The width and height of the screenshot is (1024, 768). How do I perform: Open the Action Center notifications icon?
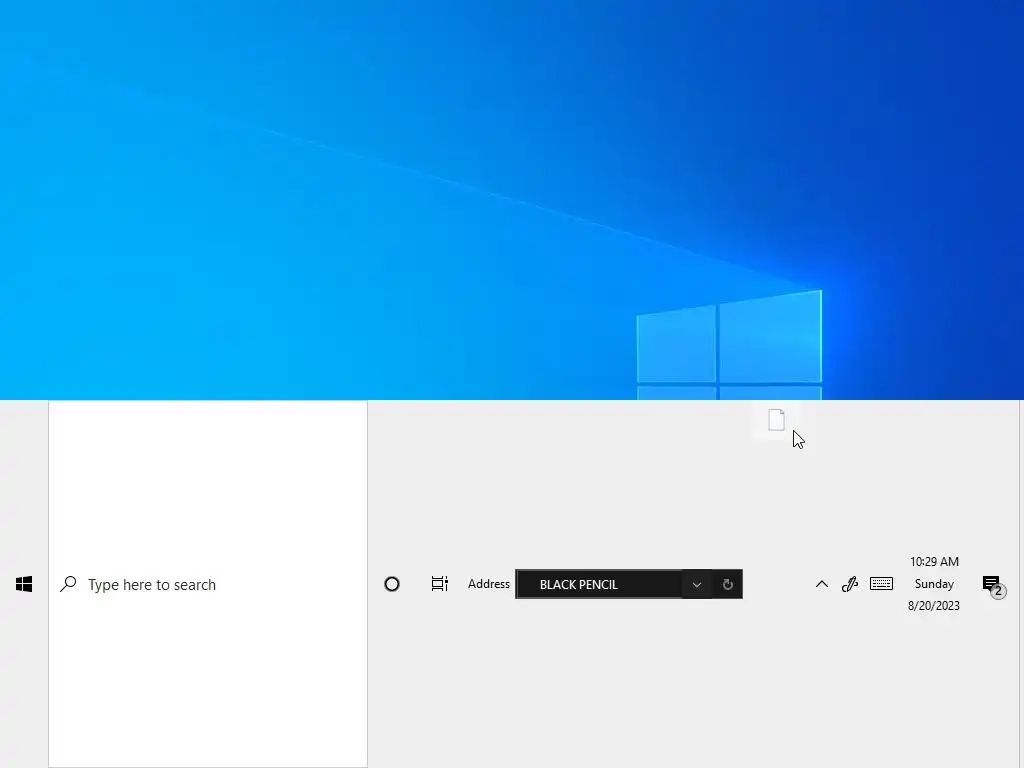[x=993, y=586]
